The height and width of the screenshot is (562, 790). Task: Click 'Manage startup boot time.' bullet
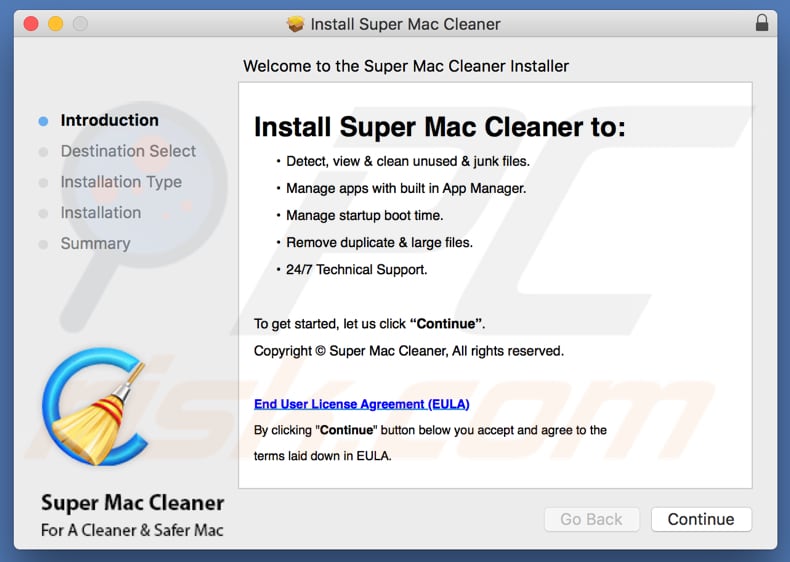pyautogui.click(x=365, y=216)
